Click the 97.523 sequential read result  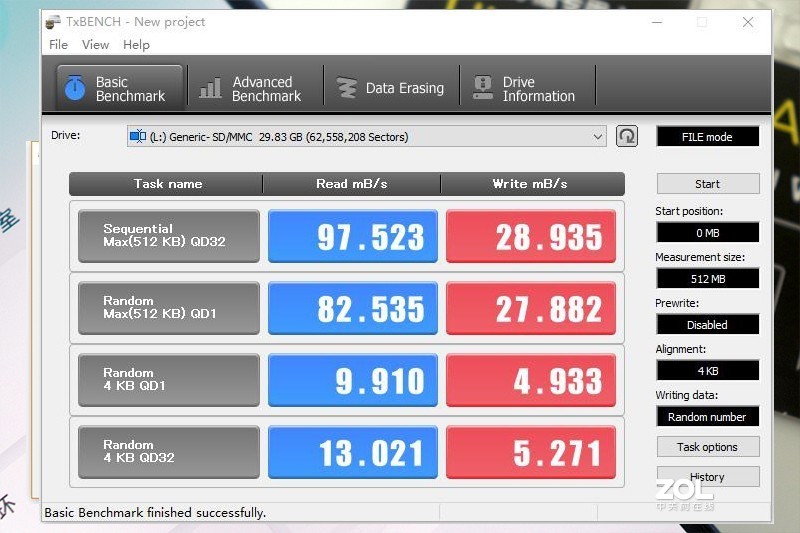353,236
